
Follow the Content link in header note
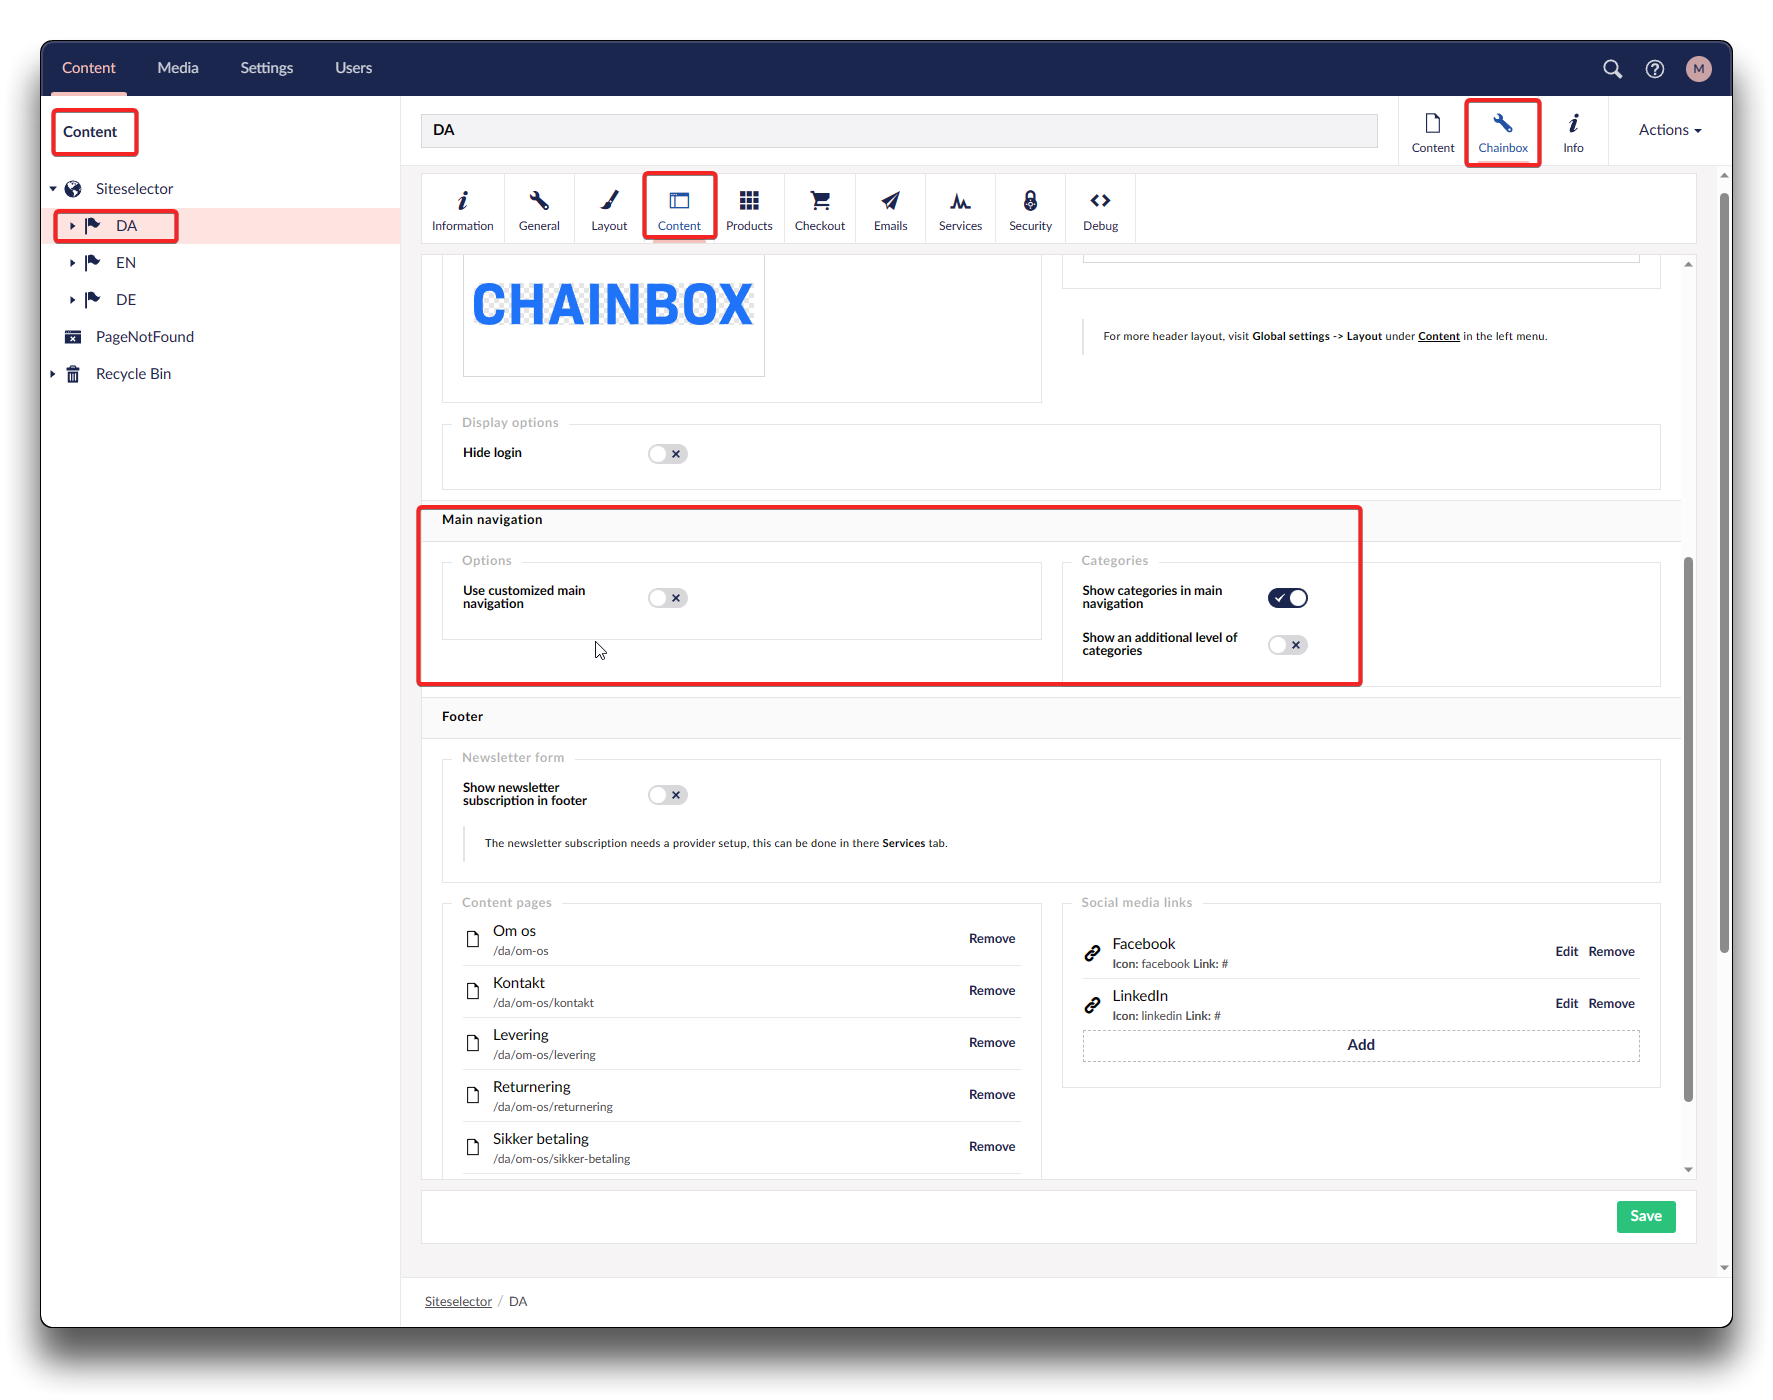pos(1439,336)
